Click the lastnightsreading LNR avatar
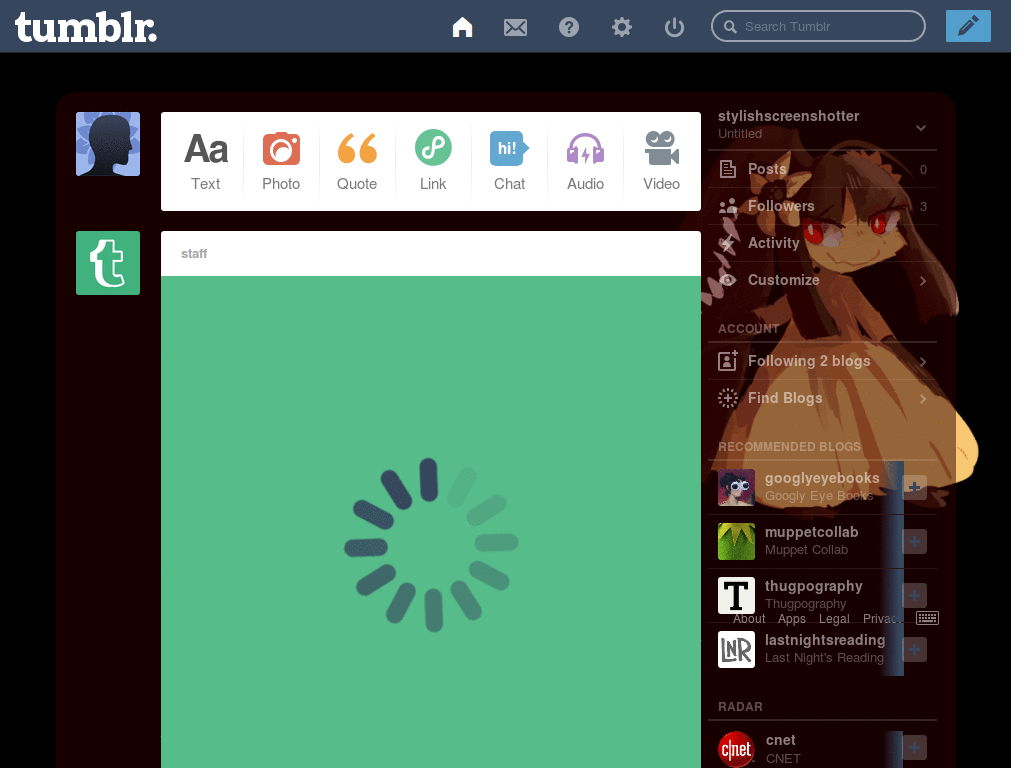1024x768 pixels. point(736,649)
